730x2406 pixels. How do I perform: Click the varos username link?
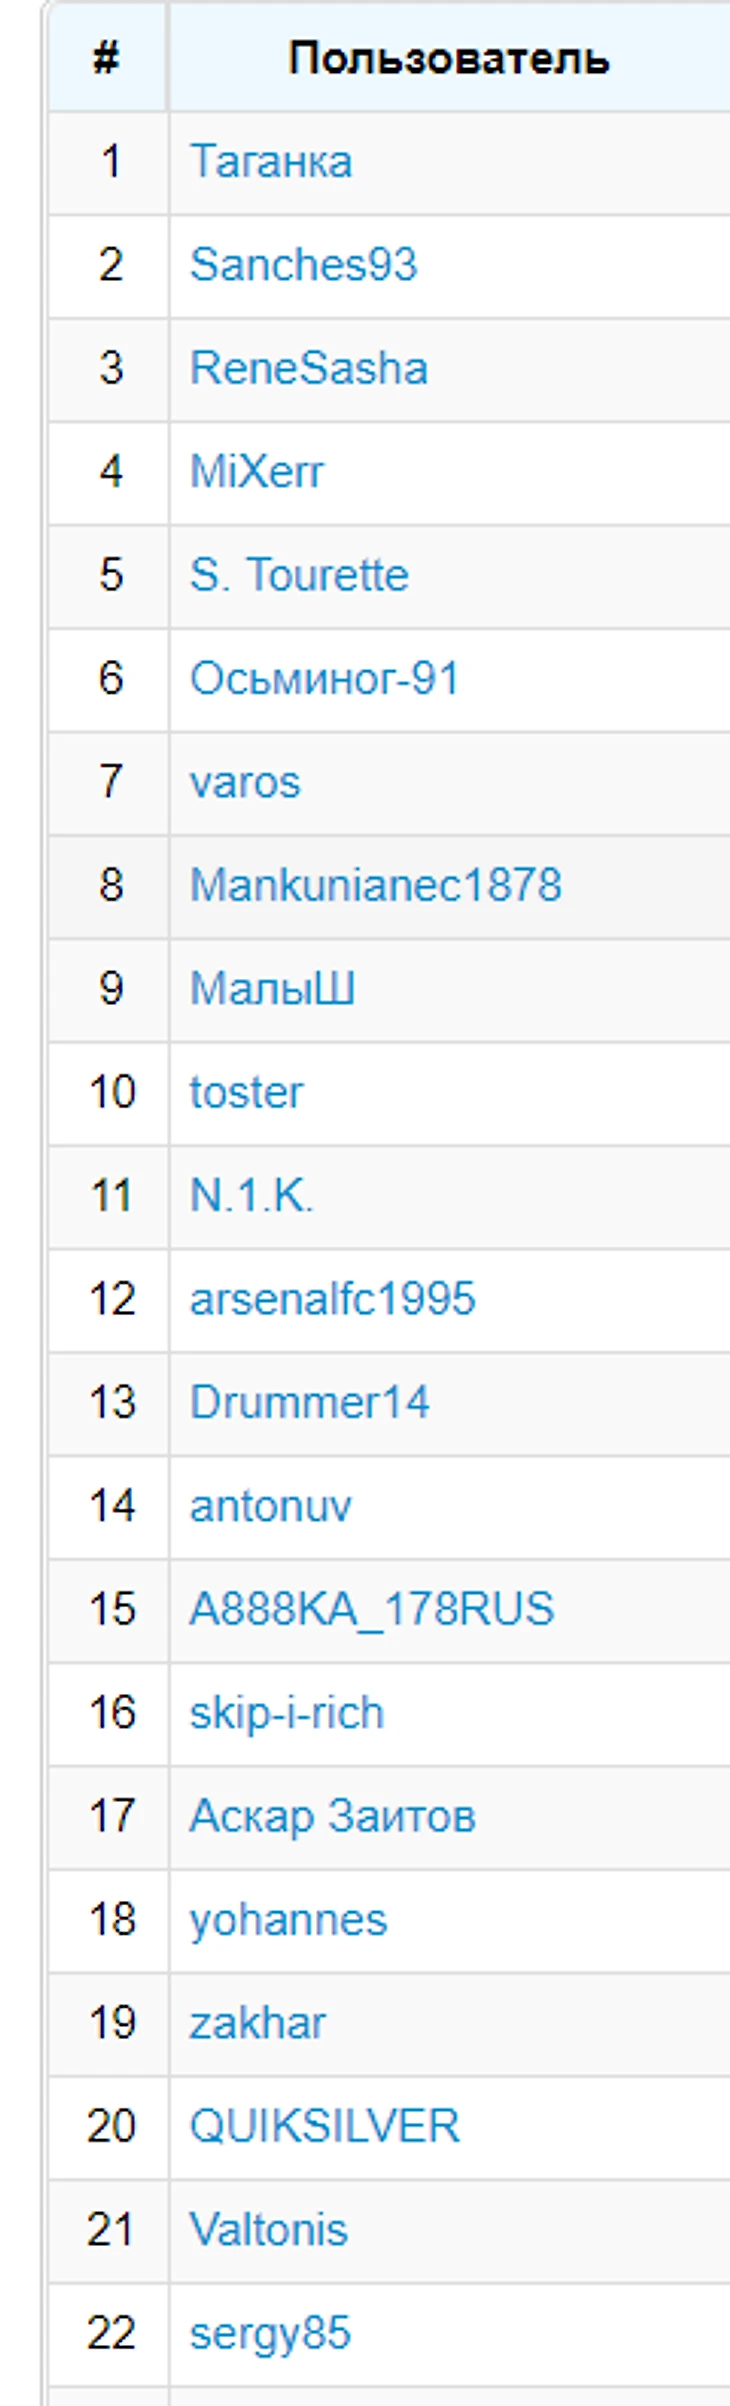pyautogui.click(x=245, y=782)
